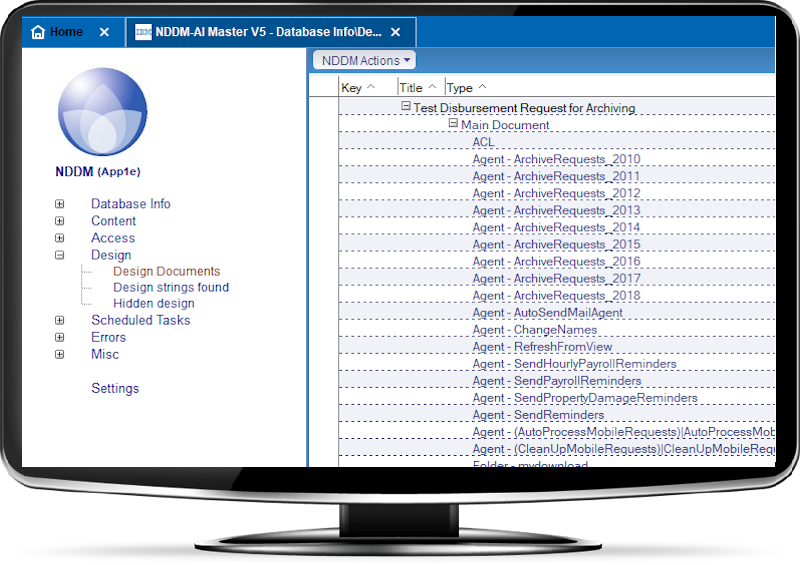
Task: Click the NDDM lotus logo icon
Action: pos(102,111)
